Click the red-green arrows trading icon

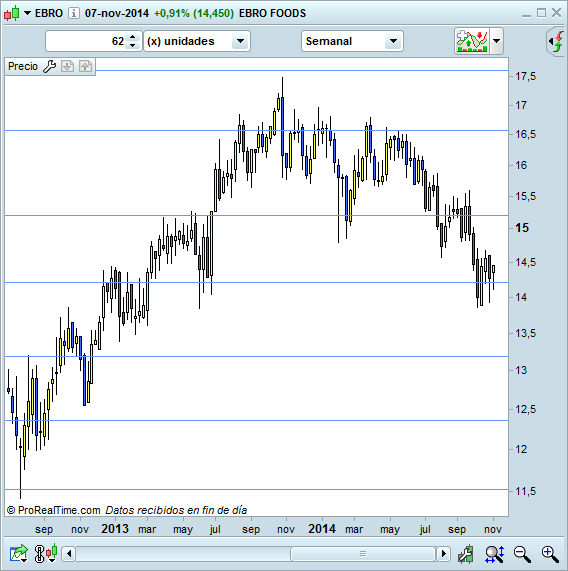pos(557,41)
